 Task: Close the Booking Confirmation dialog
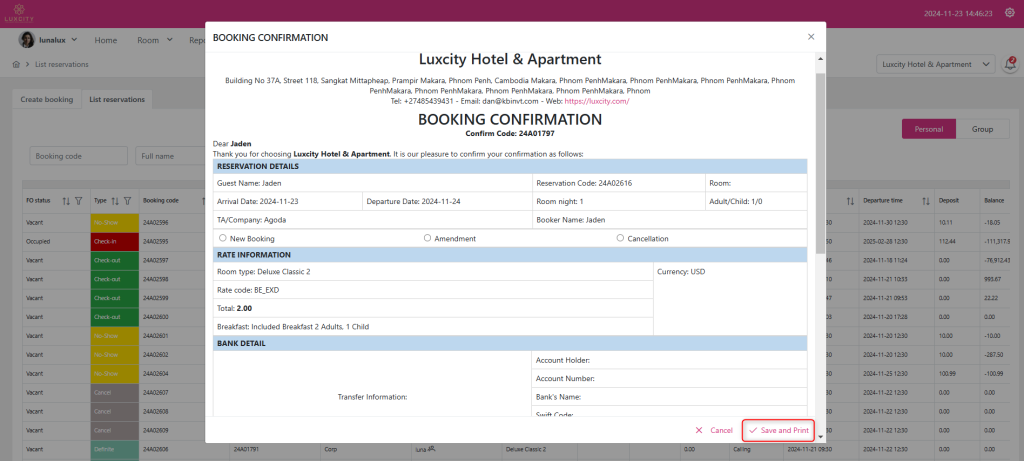(811, 37)
